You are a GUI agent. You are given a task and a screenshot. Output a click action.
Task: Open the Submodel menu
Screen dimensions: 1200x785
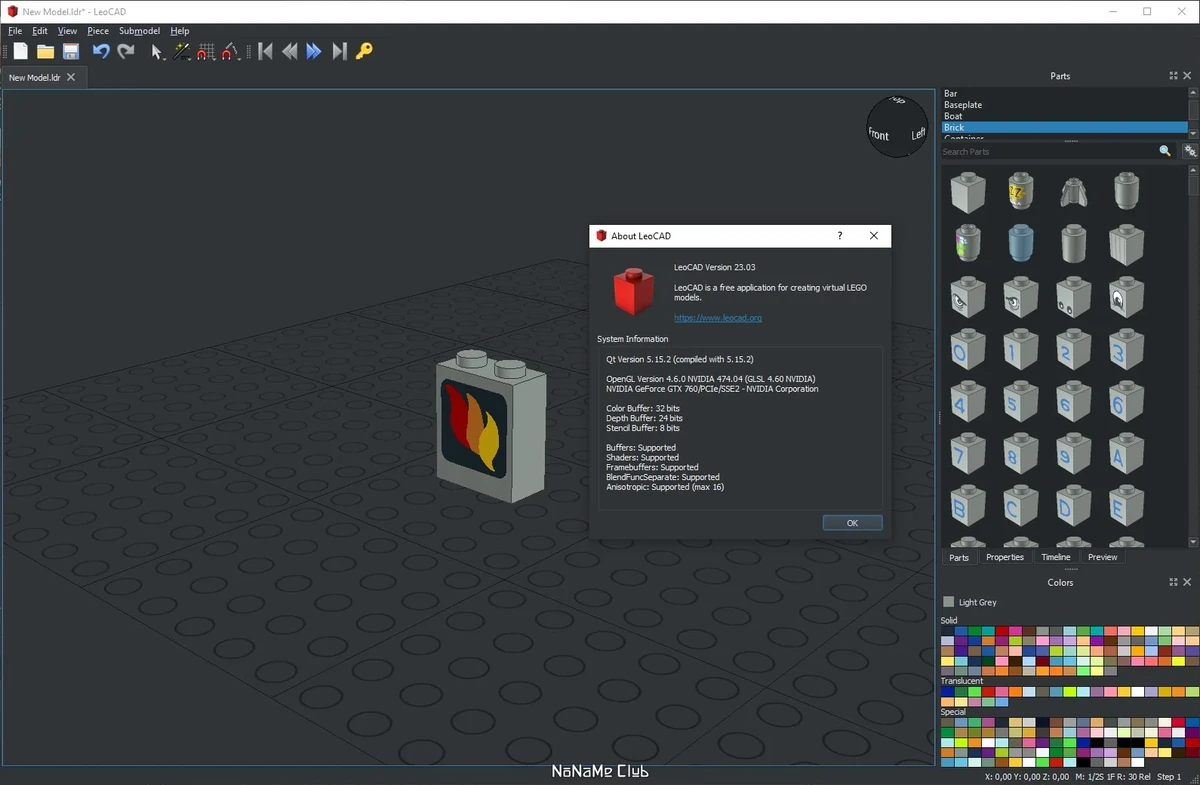[x=139, y=31]
